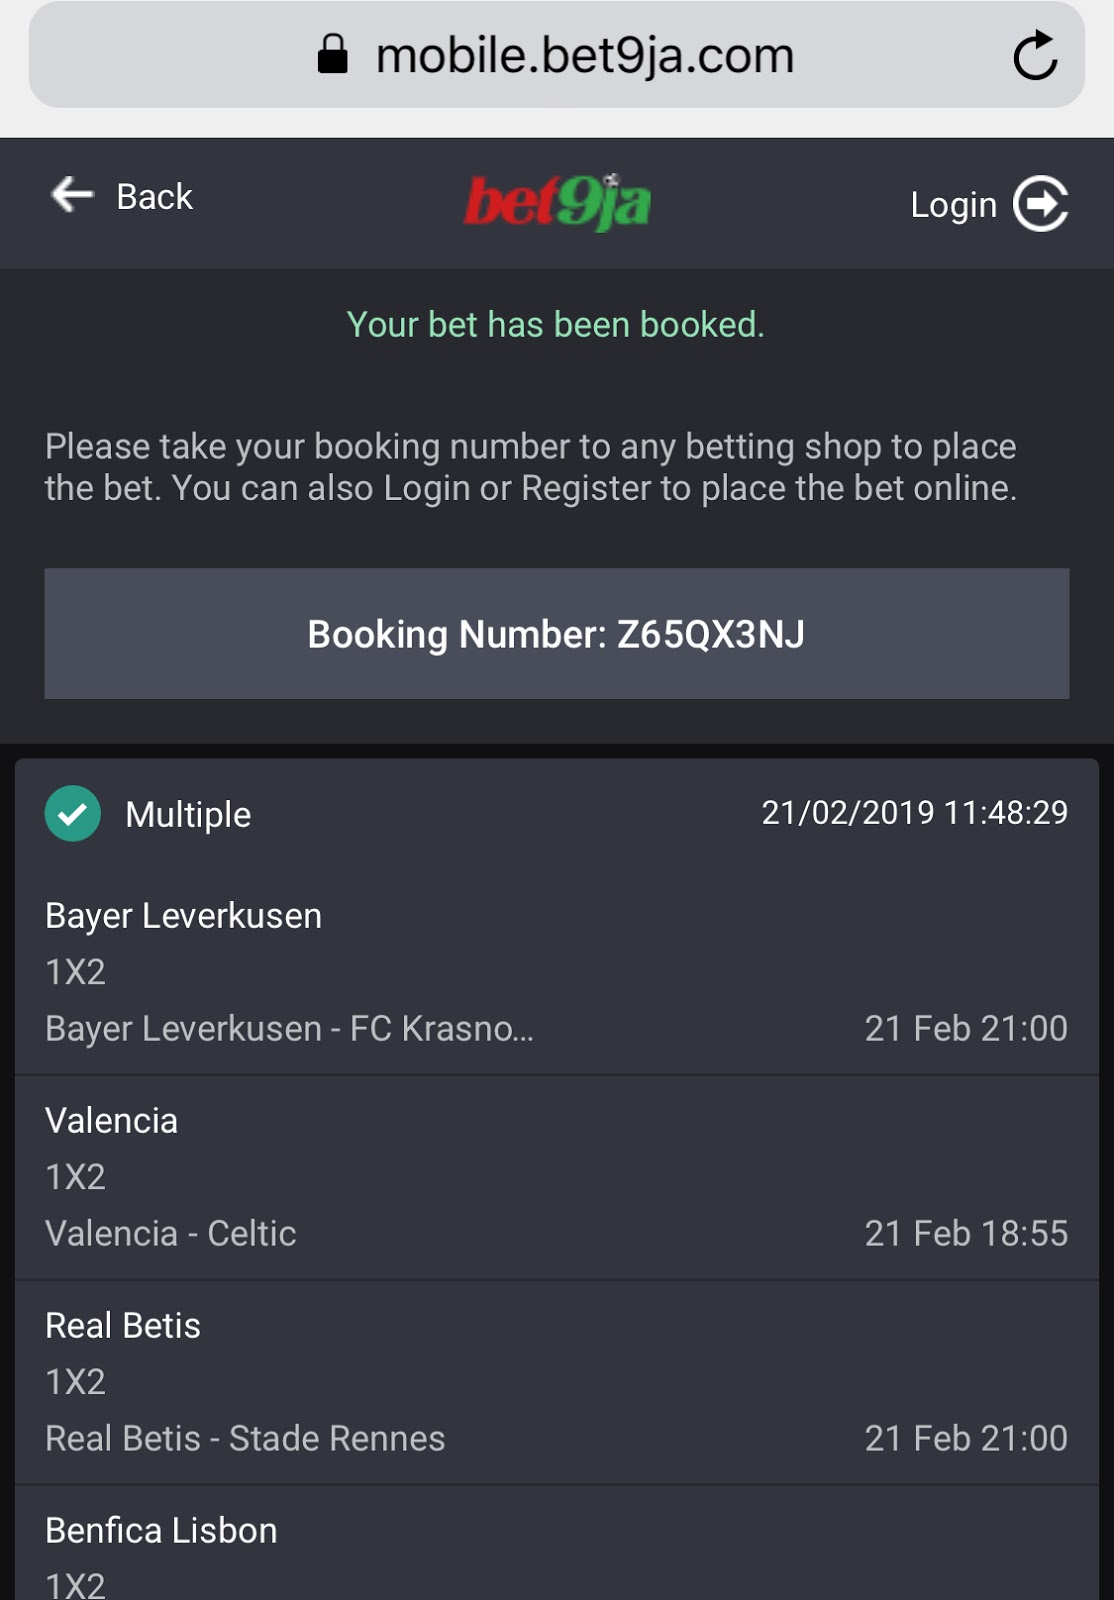The width and height of the screenshot is (1114, 1600).
Task: Tap the 21 Feb 18:55 kickoff time
Action: 965,1233
